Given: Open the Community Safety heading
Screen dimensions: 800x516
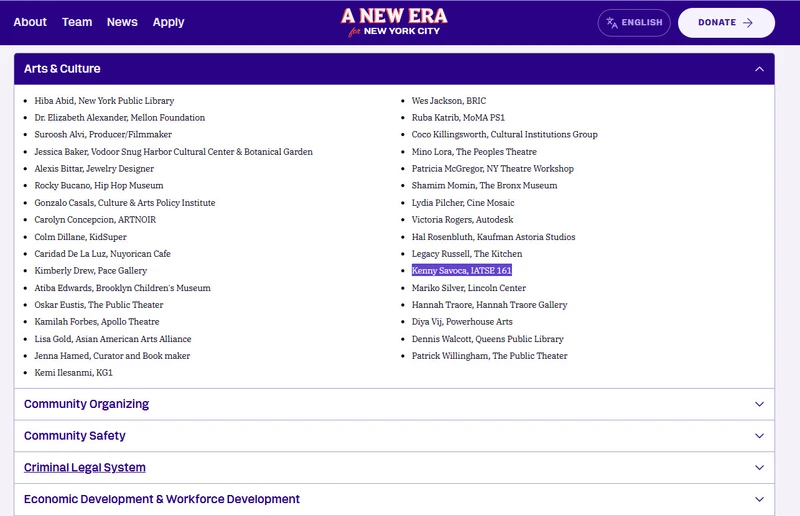Looking at the screenshot, I should [74, 435].
